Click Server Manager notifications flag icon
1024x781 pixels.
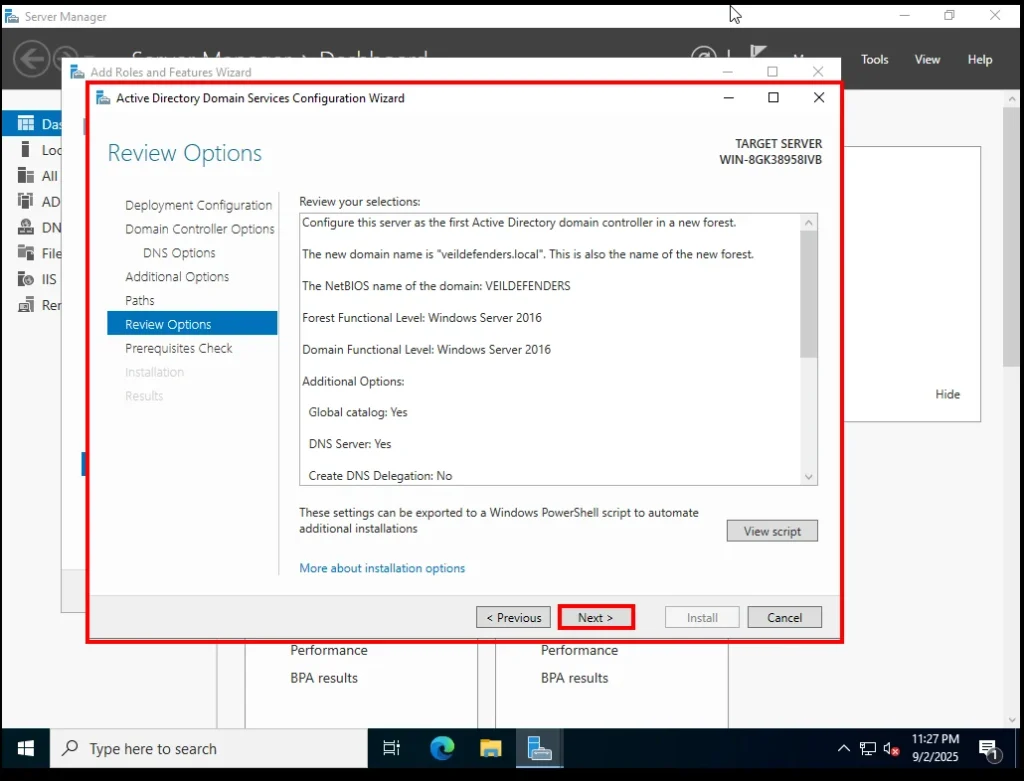[x=758, y=52]
